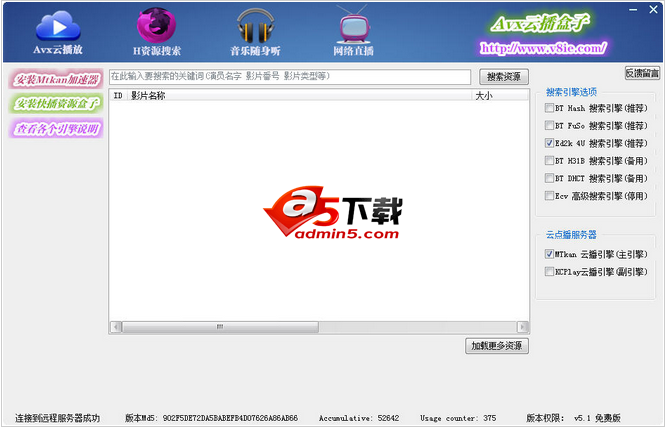Click the 反馈留言 feedback button
Screen dimensions: 666x427
click(642, 73)
